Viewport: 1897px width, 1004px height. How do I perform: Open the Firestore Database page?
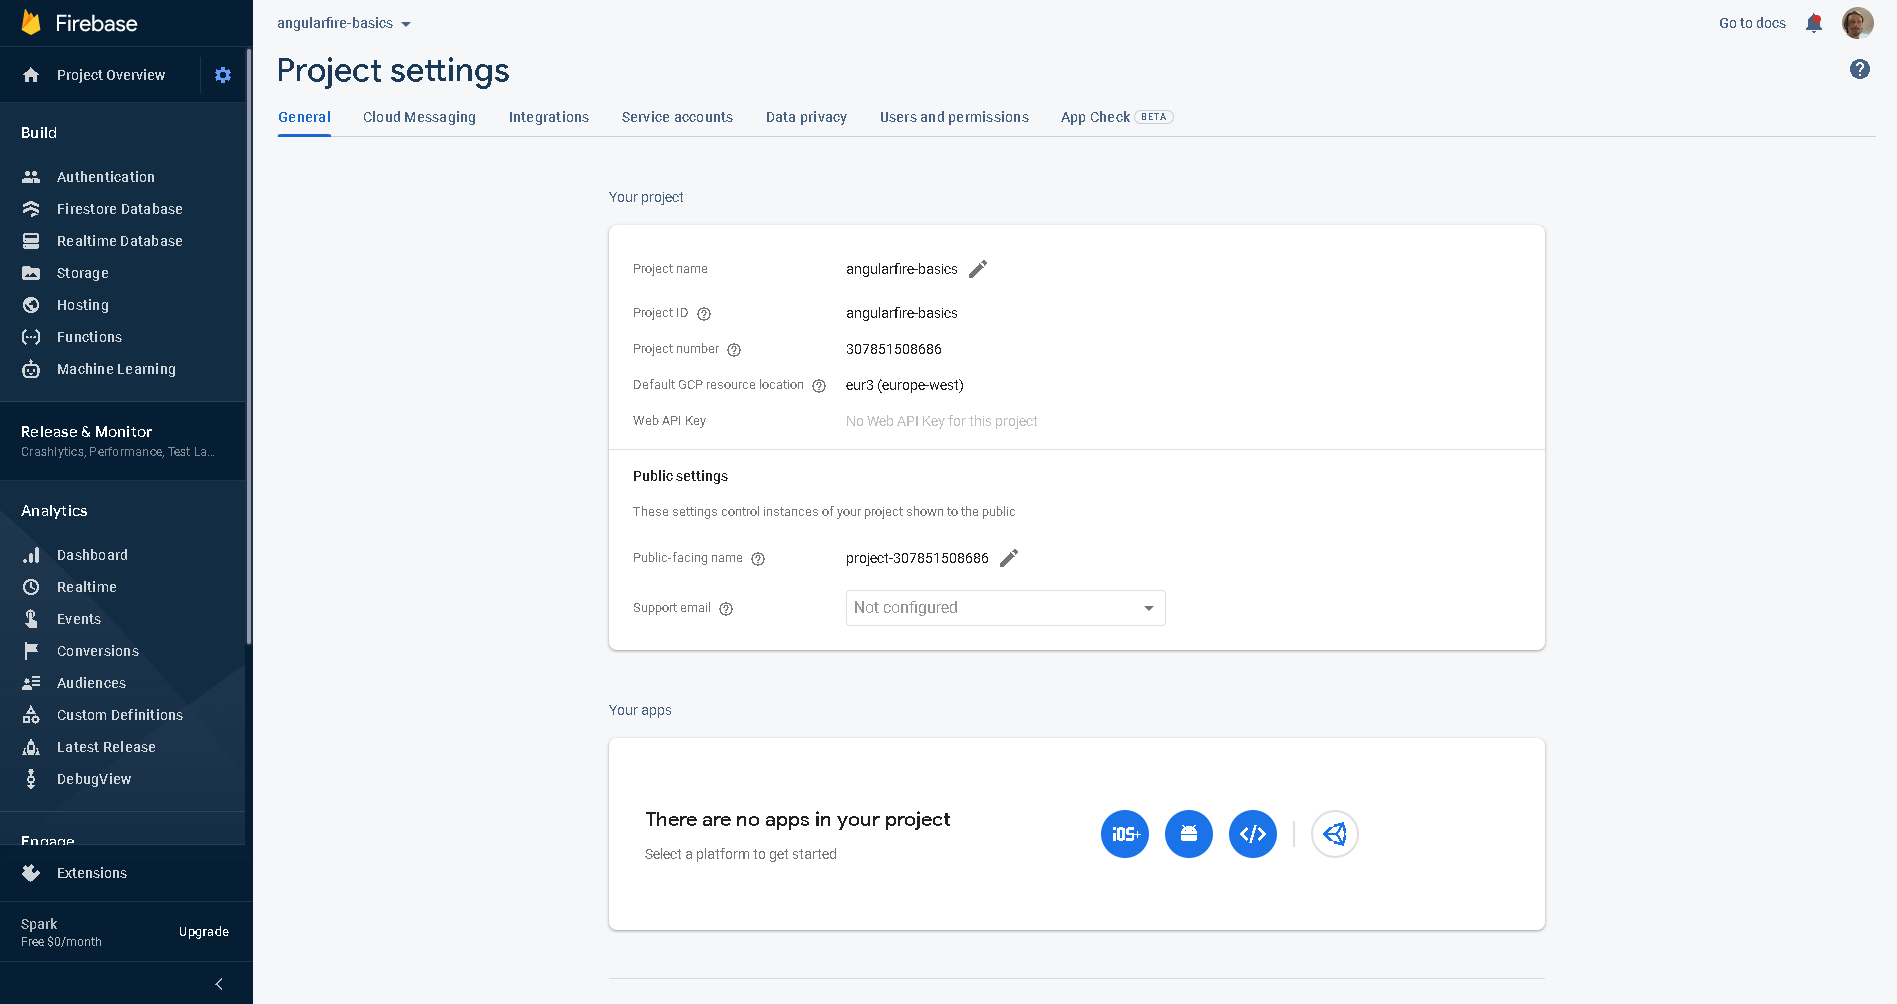tap(120, 209)
